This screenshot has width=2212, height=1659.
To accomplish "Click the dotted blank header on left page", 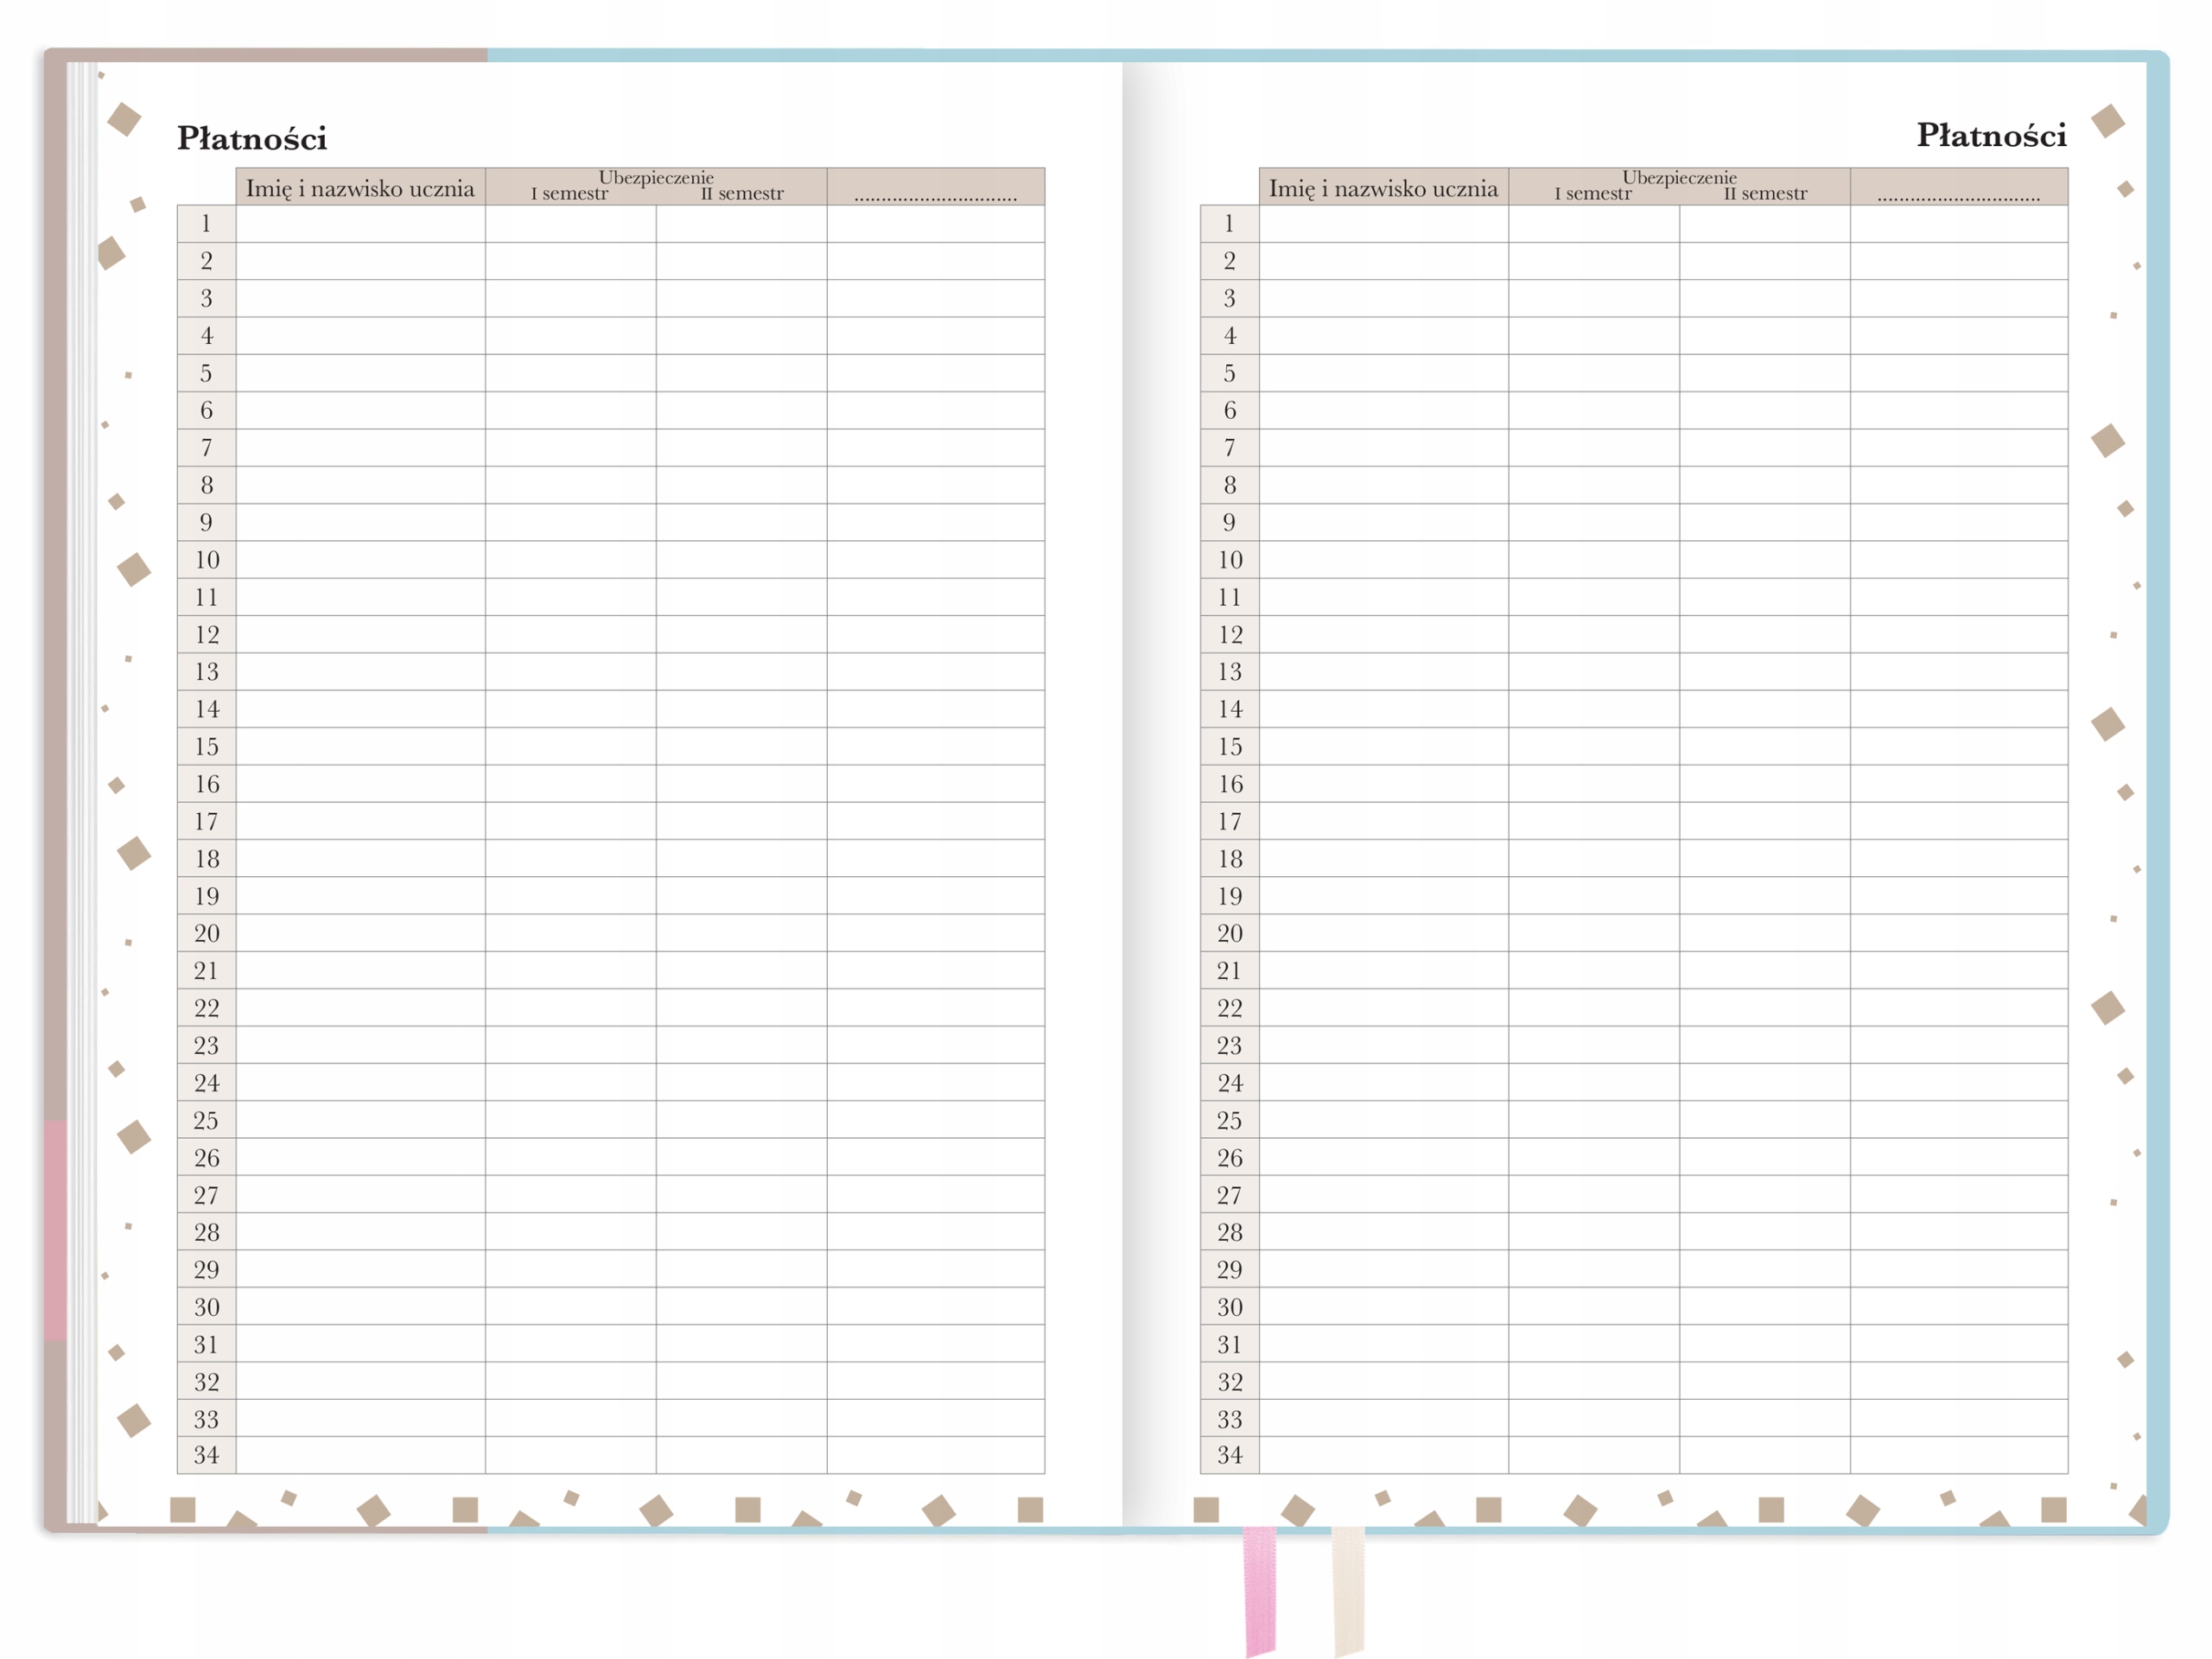I will [x=935, y=190].
